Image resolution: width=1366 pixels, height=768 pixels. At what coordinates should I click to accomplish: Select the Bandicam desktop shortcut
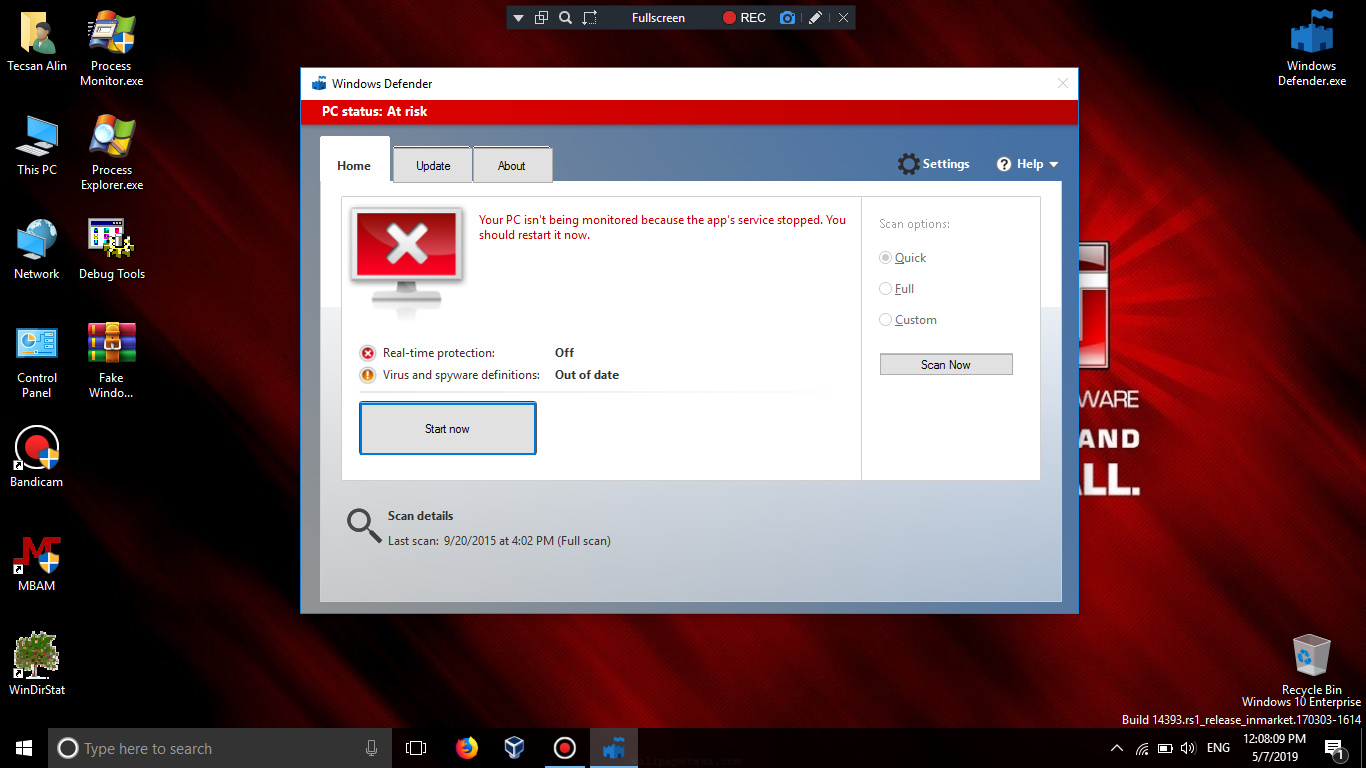coord(37,457)
